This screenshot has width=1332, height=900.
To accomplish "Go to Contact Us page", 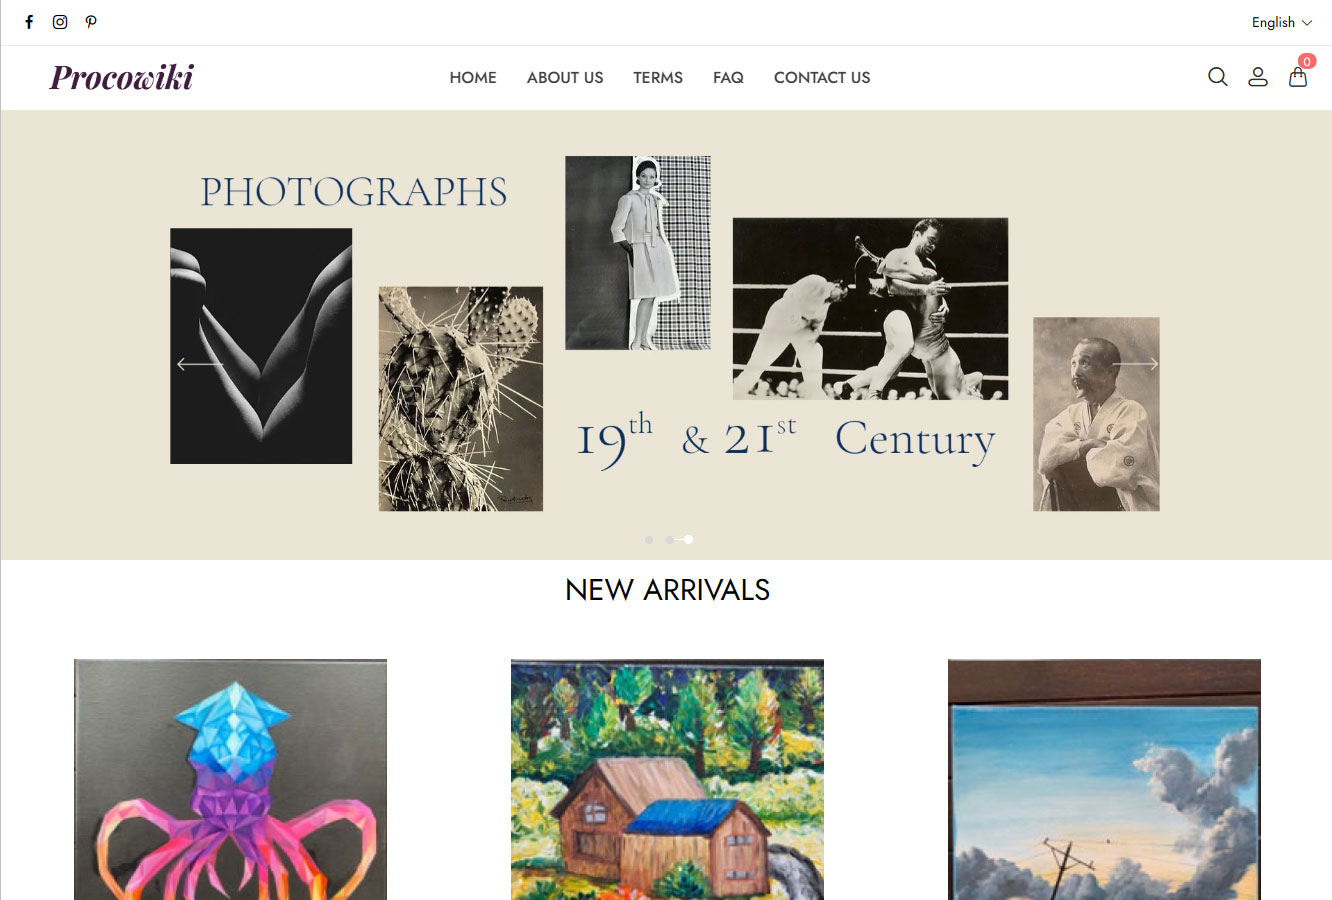I will tap(822, 78).
